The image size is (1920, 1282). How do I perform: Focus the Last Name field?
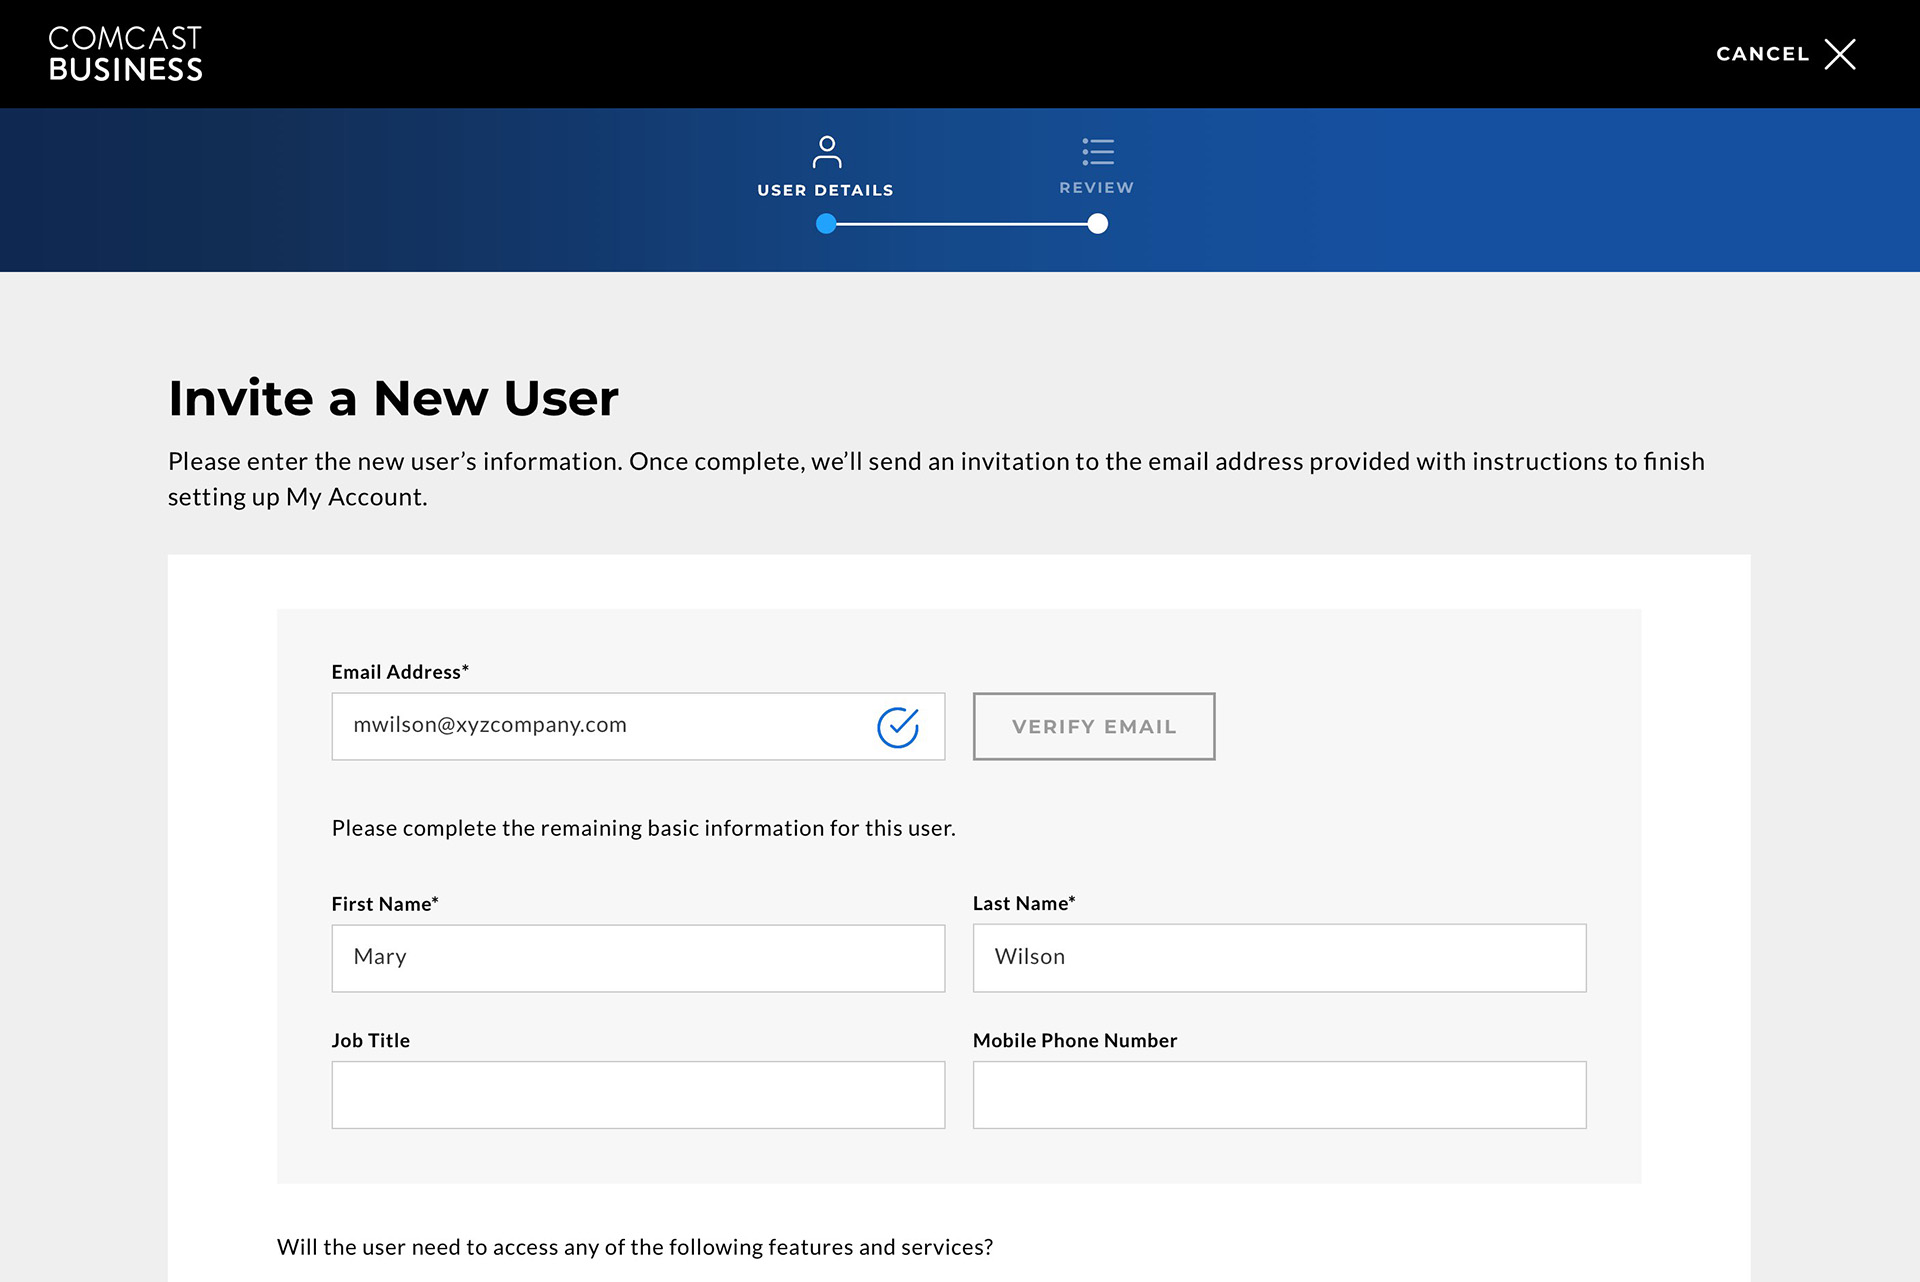1279,958
